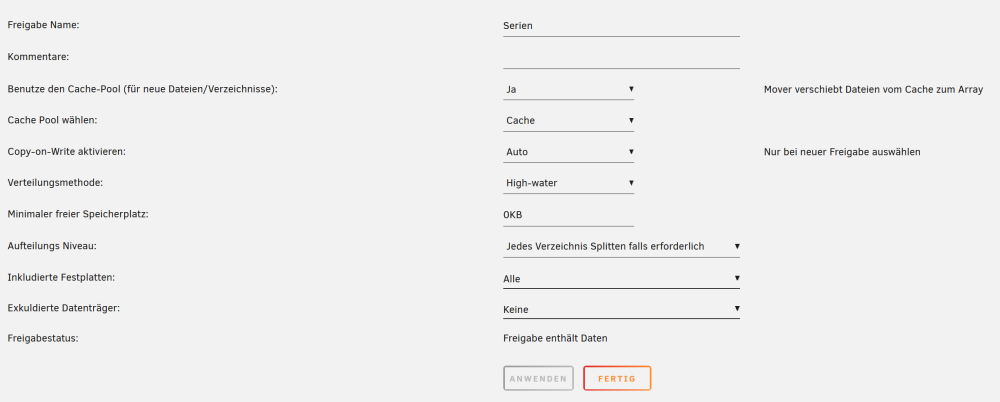
Task: Click the orange Fertig button
Action: pos(617,378)
